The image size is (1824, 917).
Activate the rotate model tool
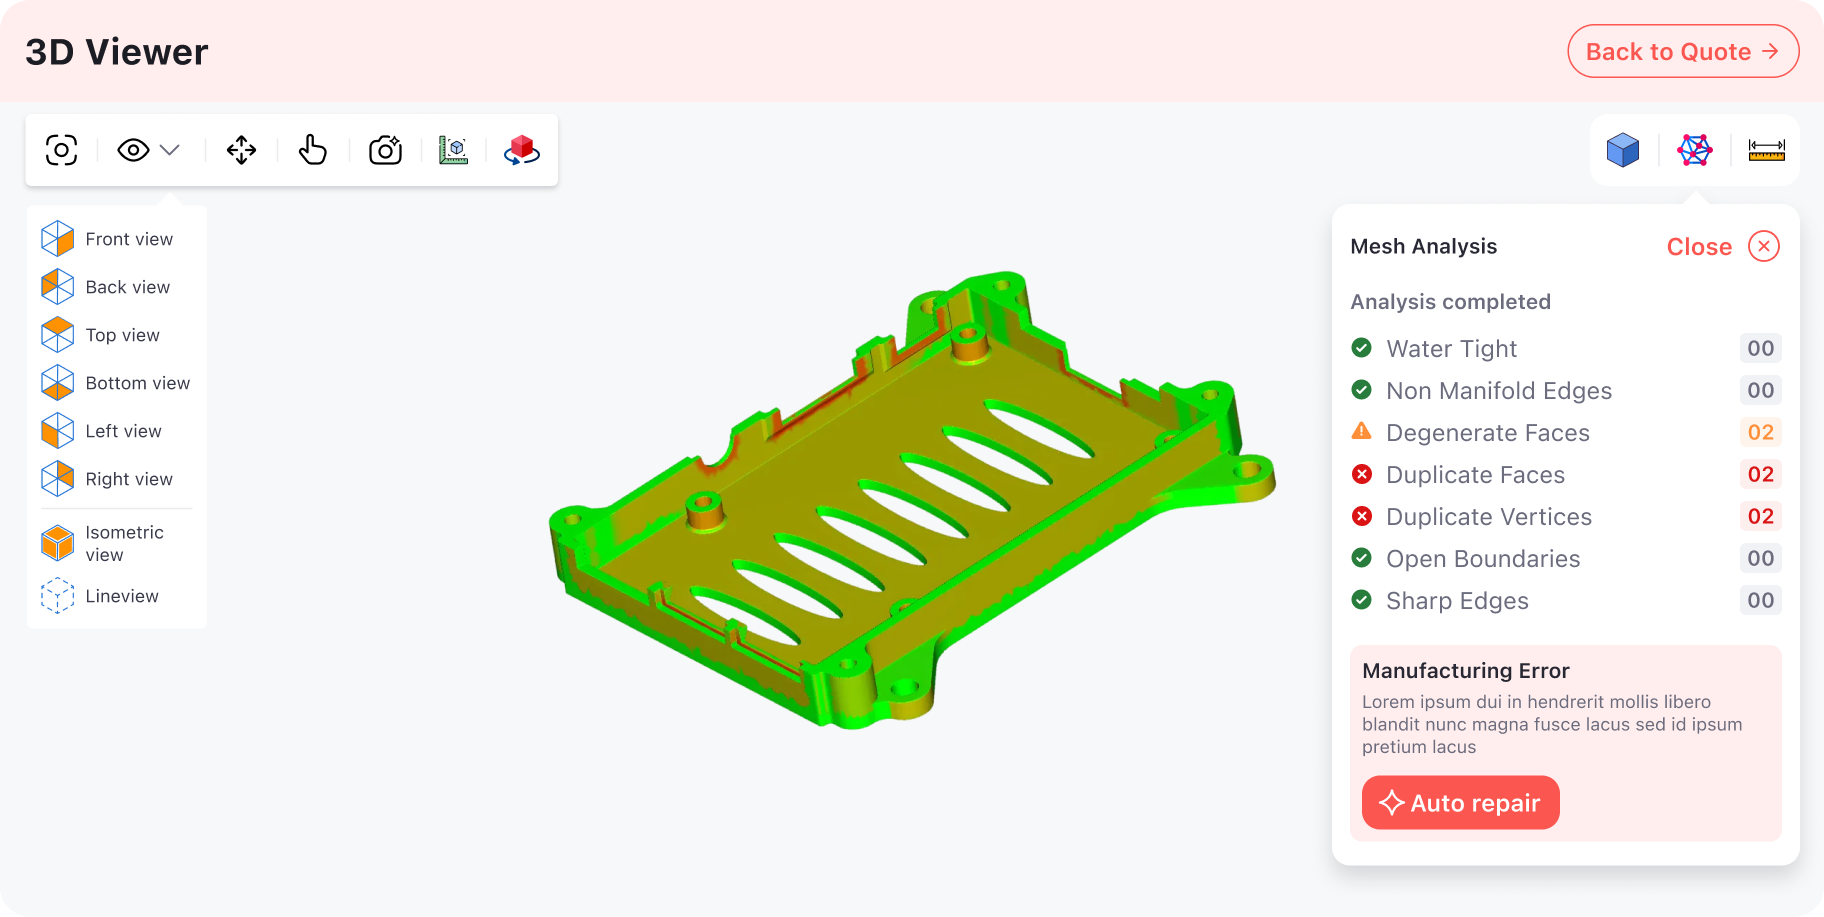(x=521, y=149)
